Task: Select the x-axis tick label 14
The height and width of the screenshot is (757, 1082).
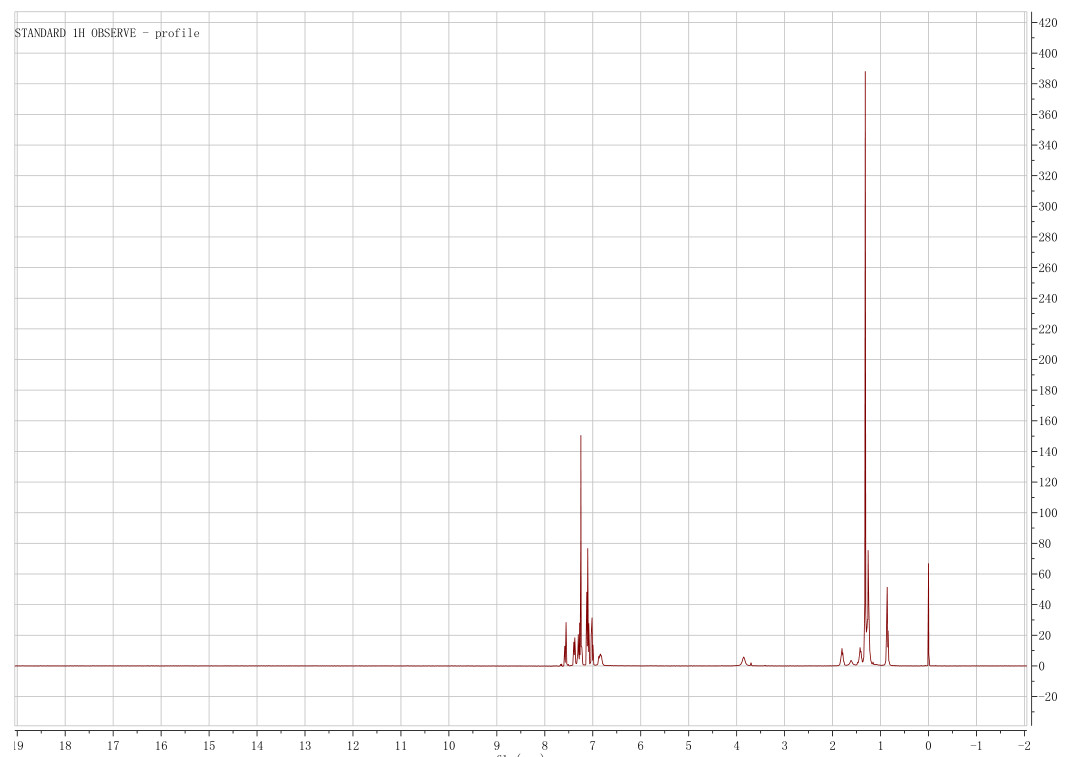Action: 257,745
